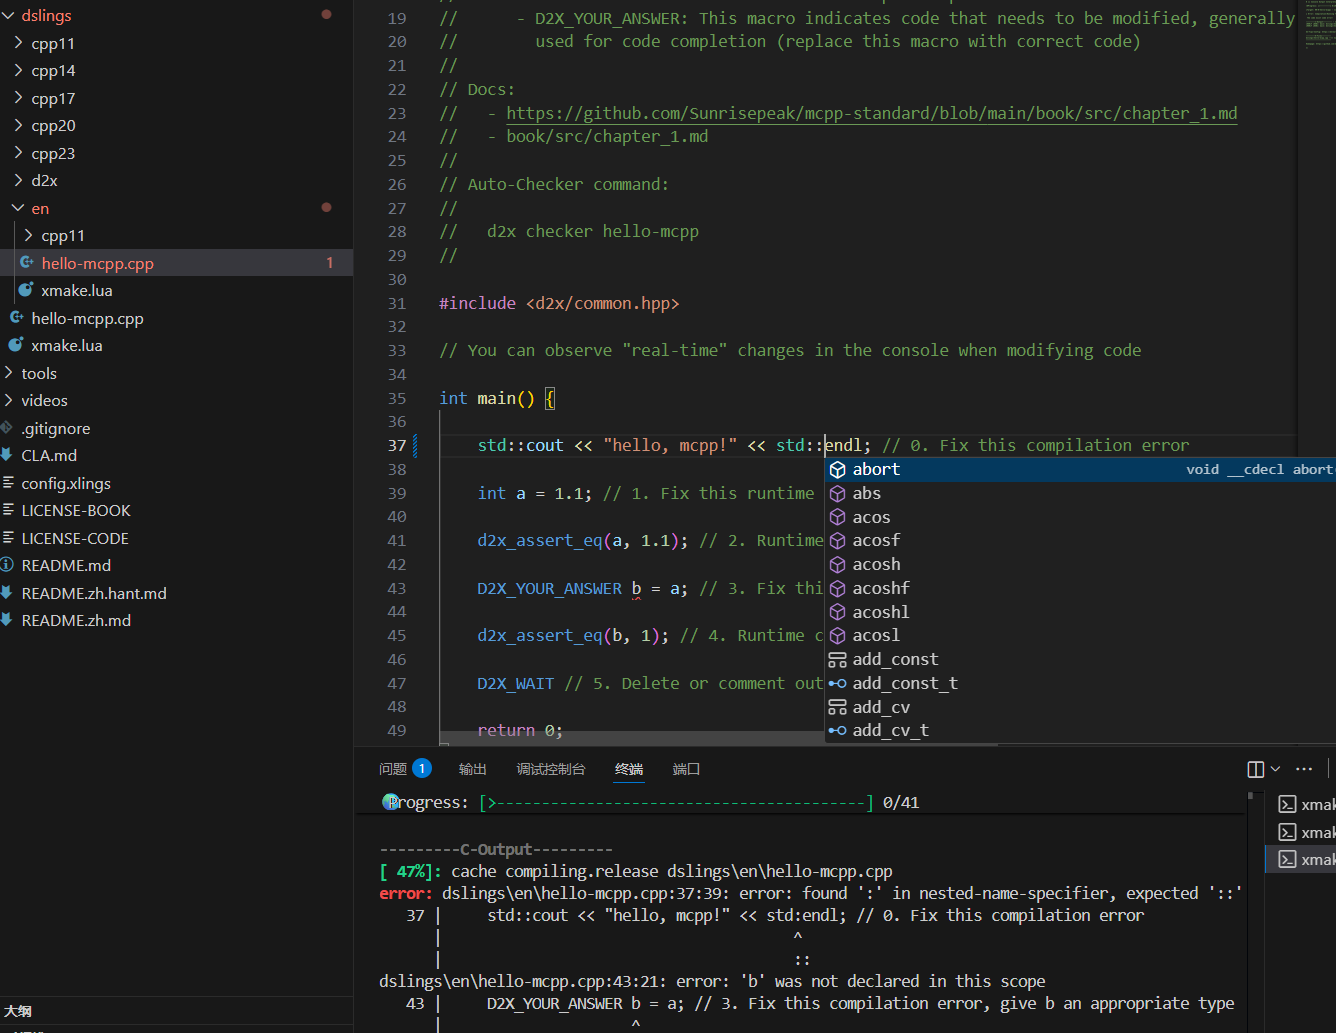Pick 'add_const_t' in the suggestion list

pos(904,683)
